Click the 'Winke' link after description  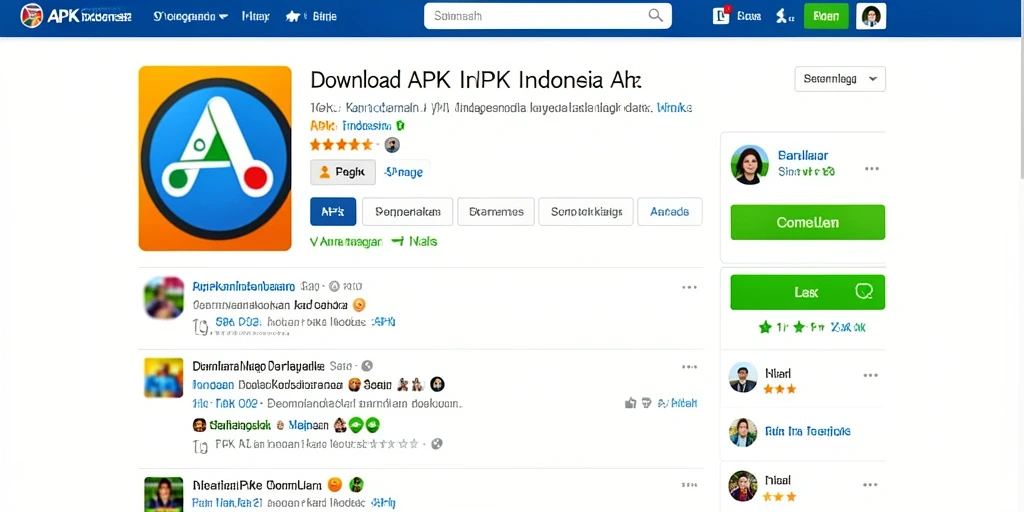pyautogui.click(x=675, y=107)
